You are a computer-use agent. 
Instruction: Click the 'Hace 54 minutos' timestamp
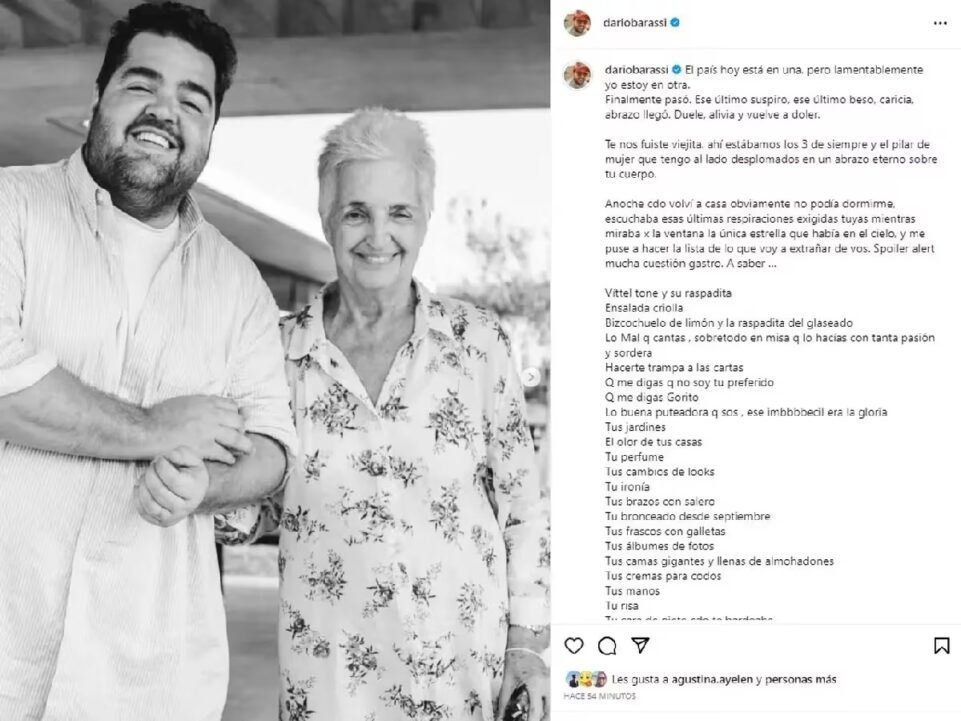click(x=599, y=696)
